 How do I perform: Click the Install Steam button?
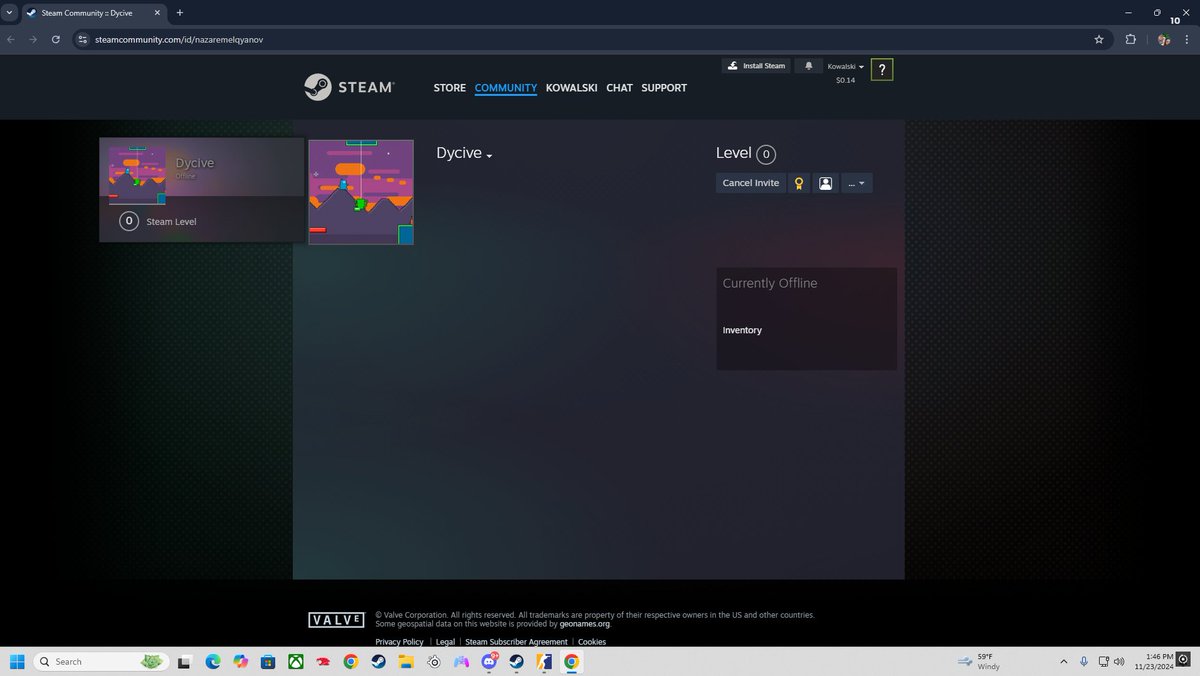click(x=756, y=66)
